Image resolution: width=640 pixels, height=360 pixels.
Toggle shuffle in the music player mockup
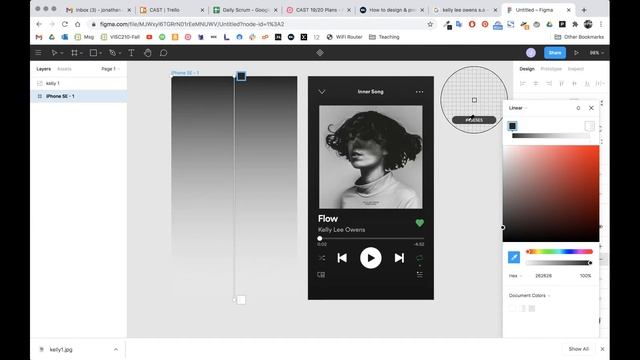pyautogui.click(x=322, y=258)
